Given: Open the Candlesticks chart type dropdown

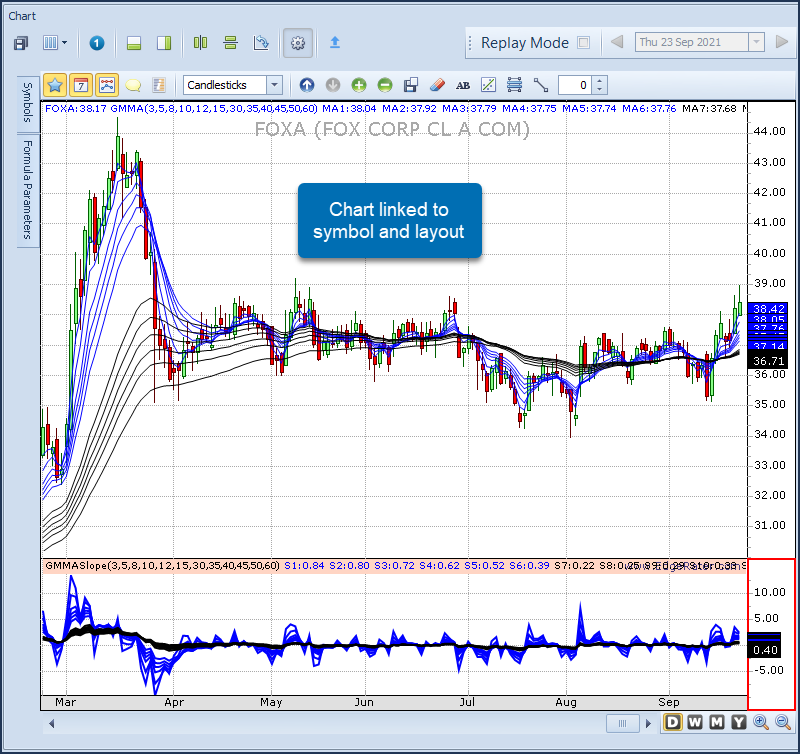Looking at the screenshot, I should [x=274, y=85].
